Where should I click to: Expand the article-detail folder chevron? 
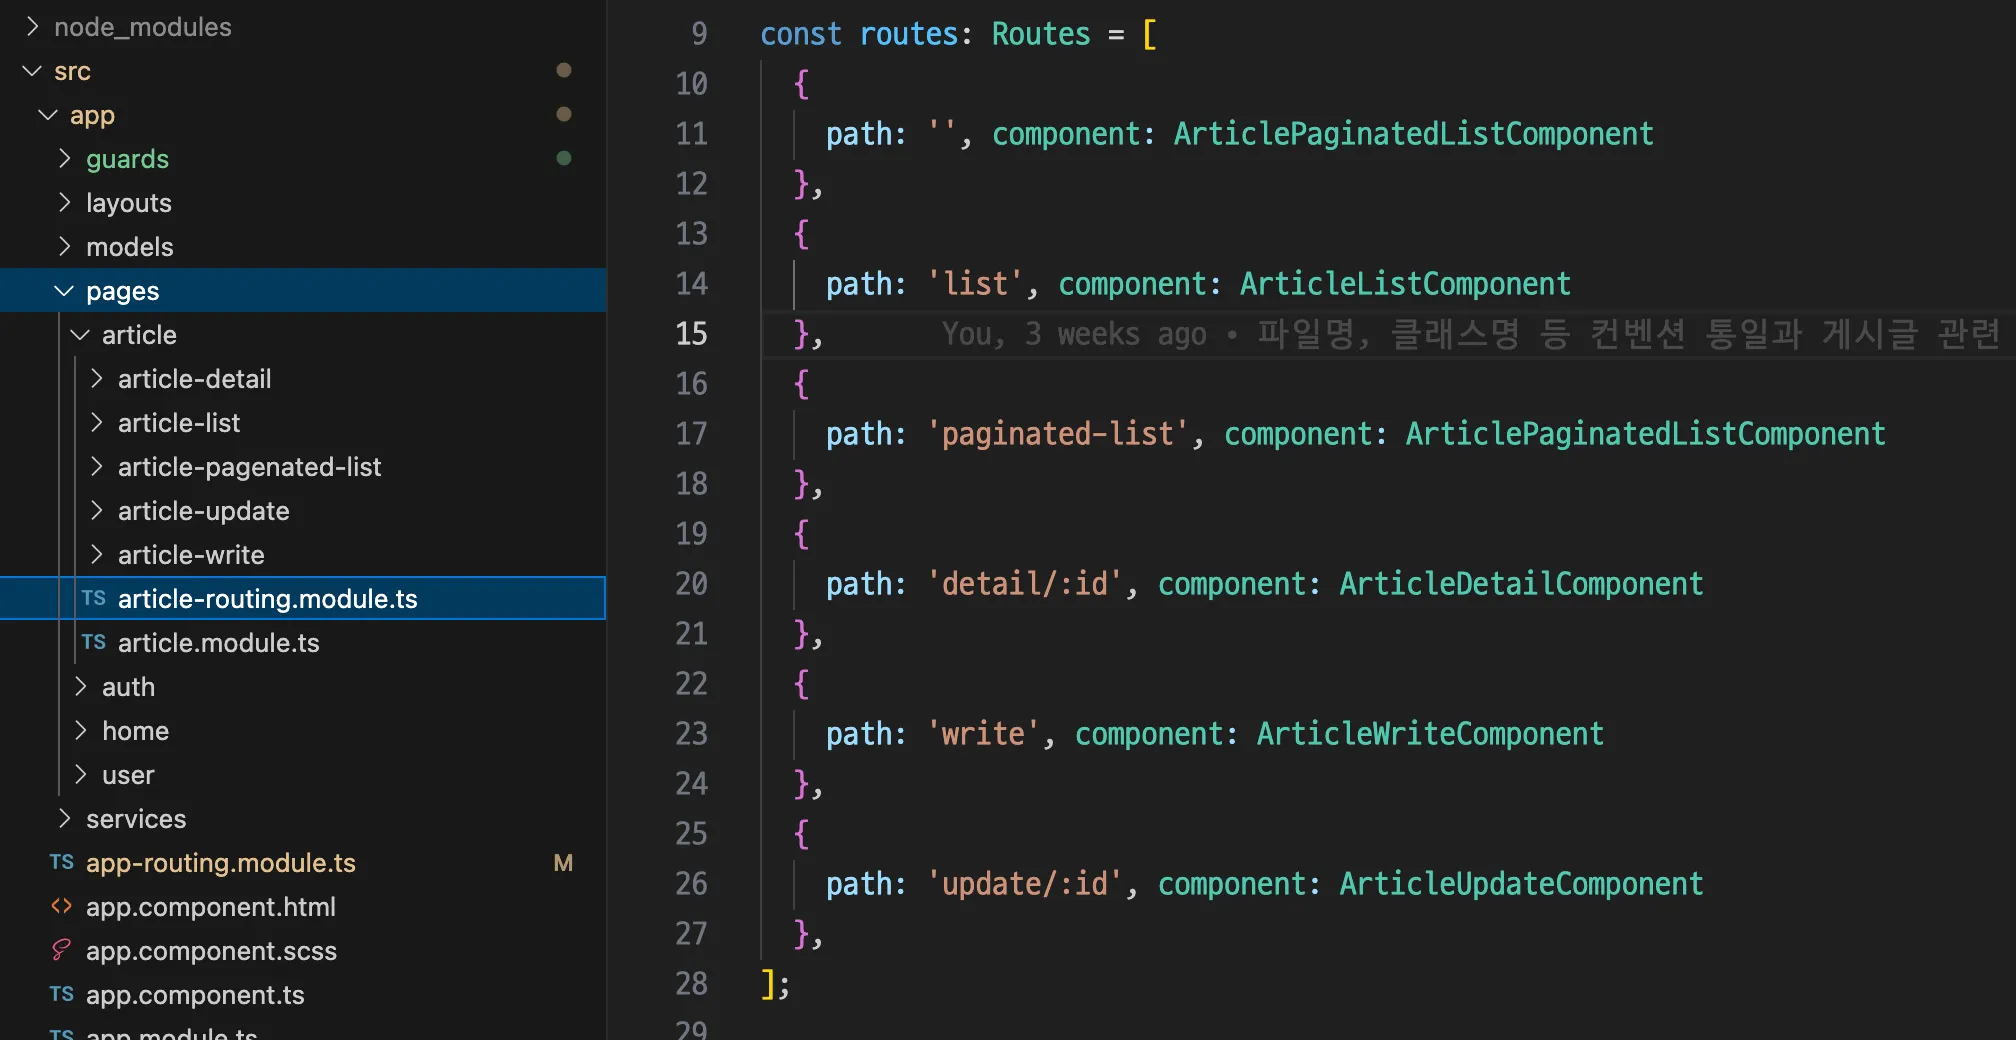tap(96, 379)
